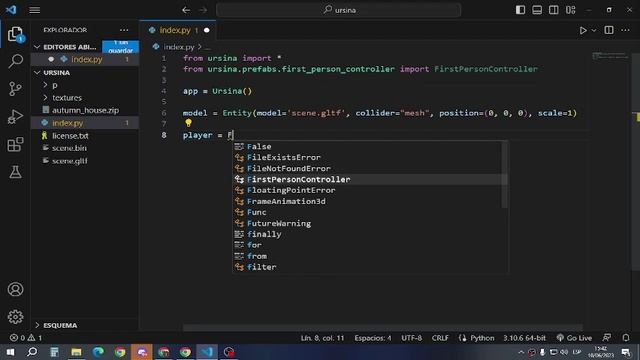Open editor More Actions ellipsis
Image resolution: width=640 pixels, height=360 pixels.
[x=625, y=30]
